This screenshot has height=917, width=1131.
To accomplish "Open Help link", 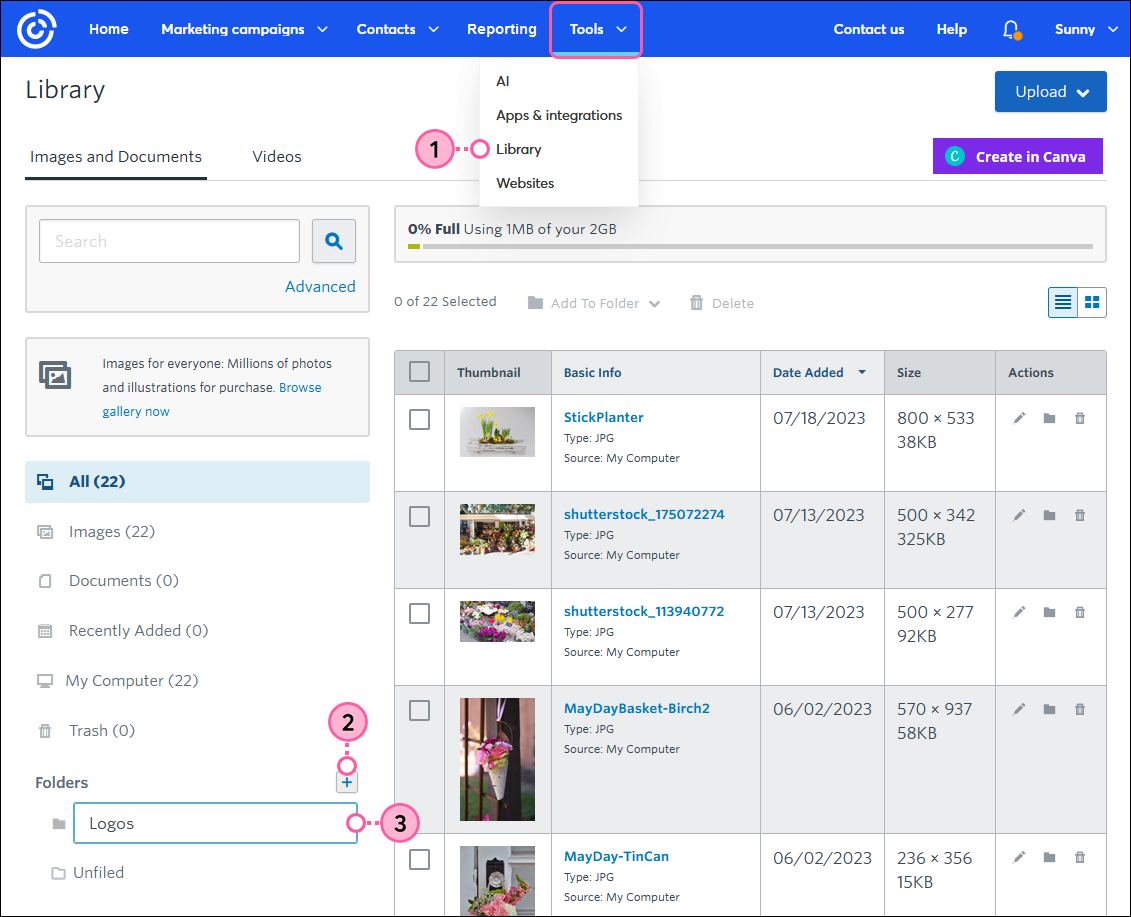I will (x=951, y=30).
